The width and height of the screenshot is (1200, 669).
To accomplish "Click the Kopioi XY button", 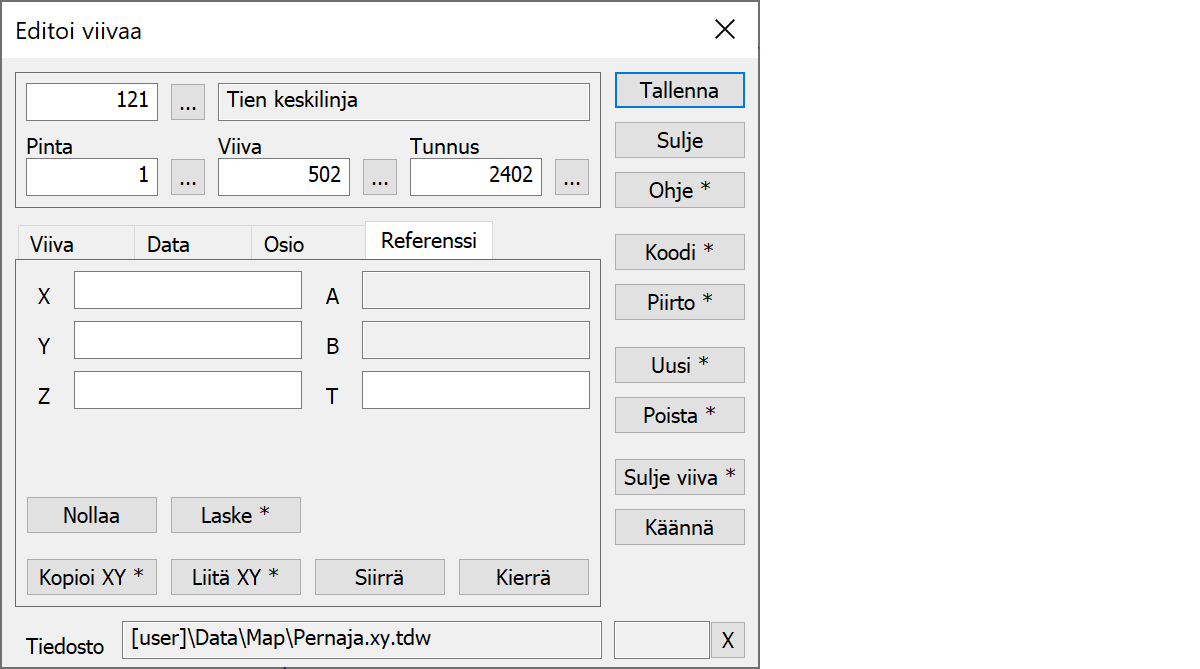I will pyautogui.click(x=92, y=577).
